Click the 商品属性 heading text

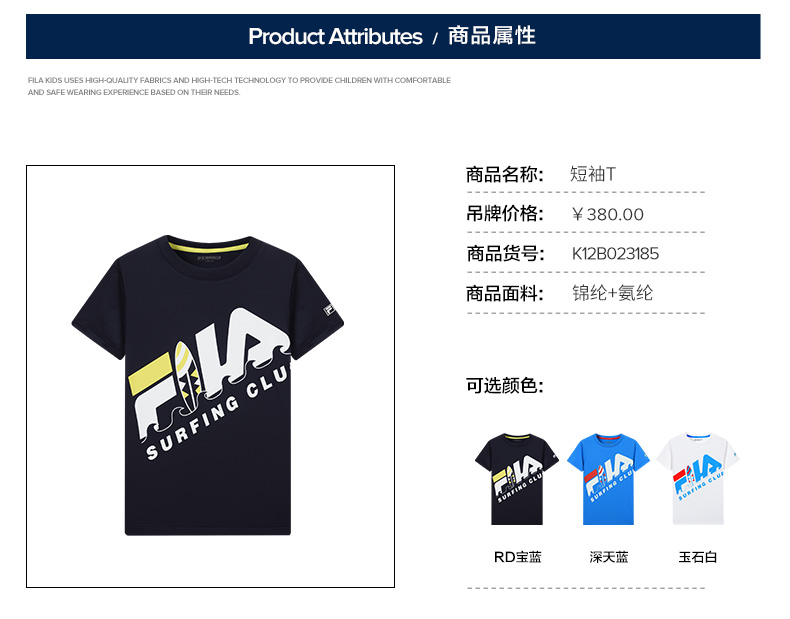click(x=492, y=36)
